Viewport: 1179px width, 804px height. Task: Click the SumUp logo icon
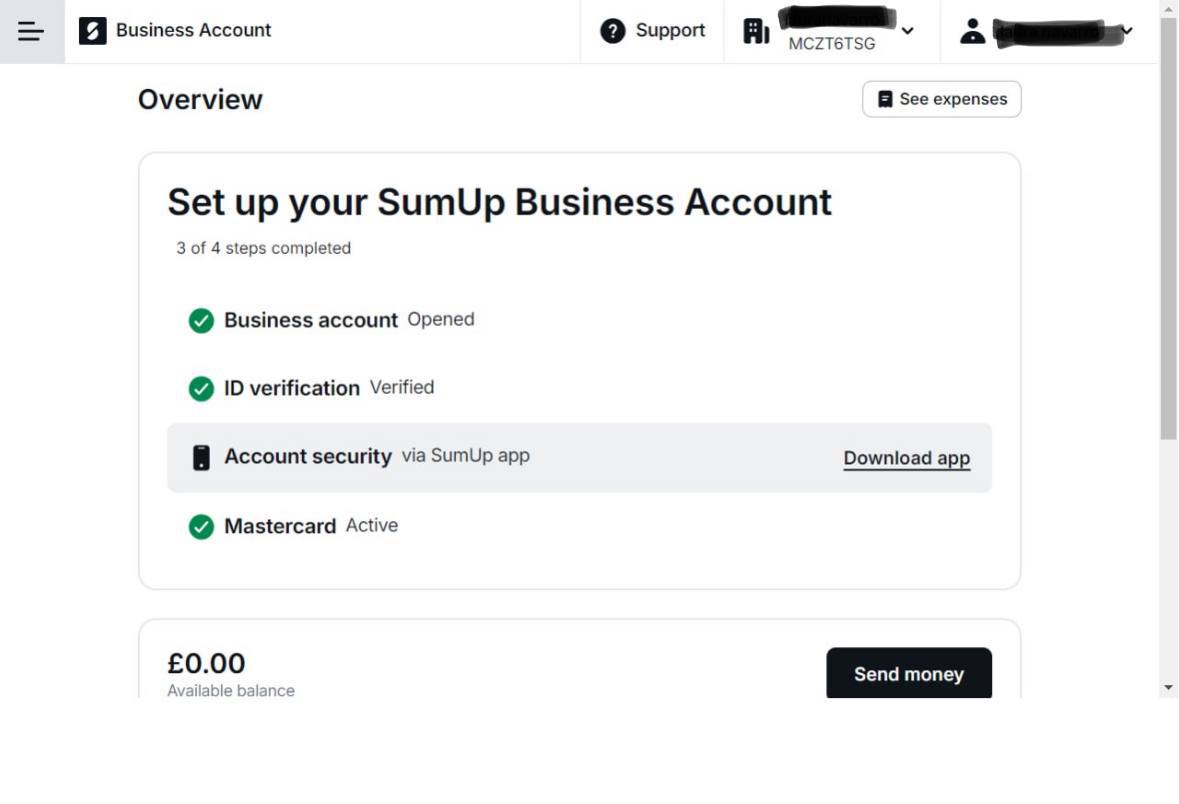(92, 31)
